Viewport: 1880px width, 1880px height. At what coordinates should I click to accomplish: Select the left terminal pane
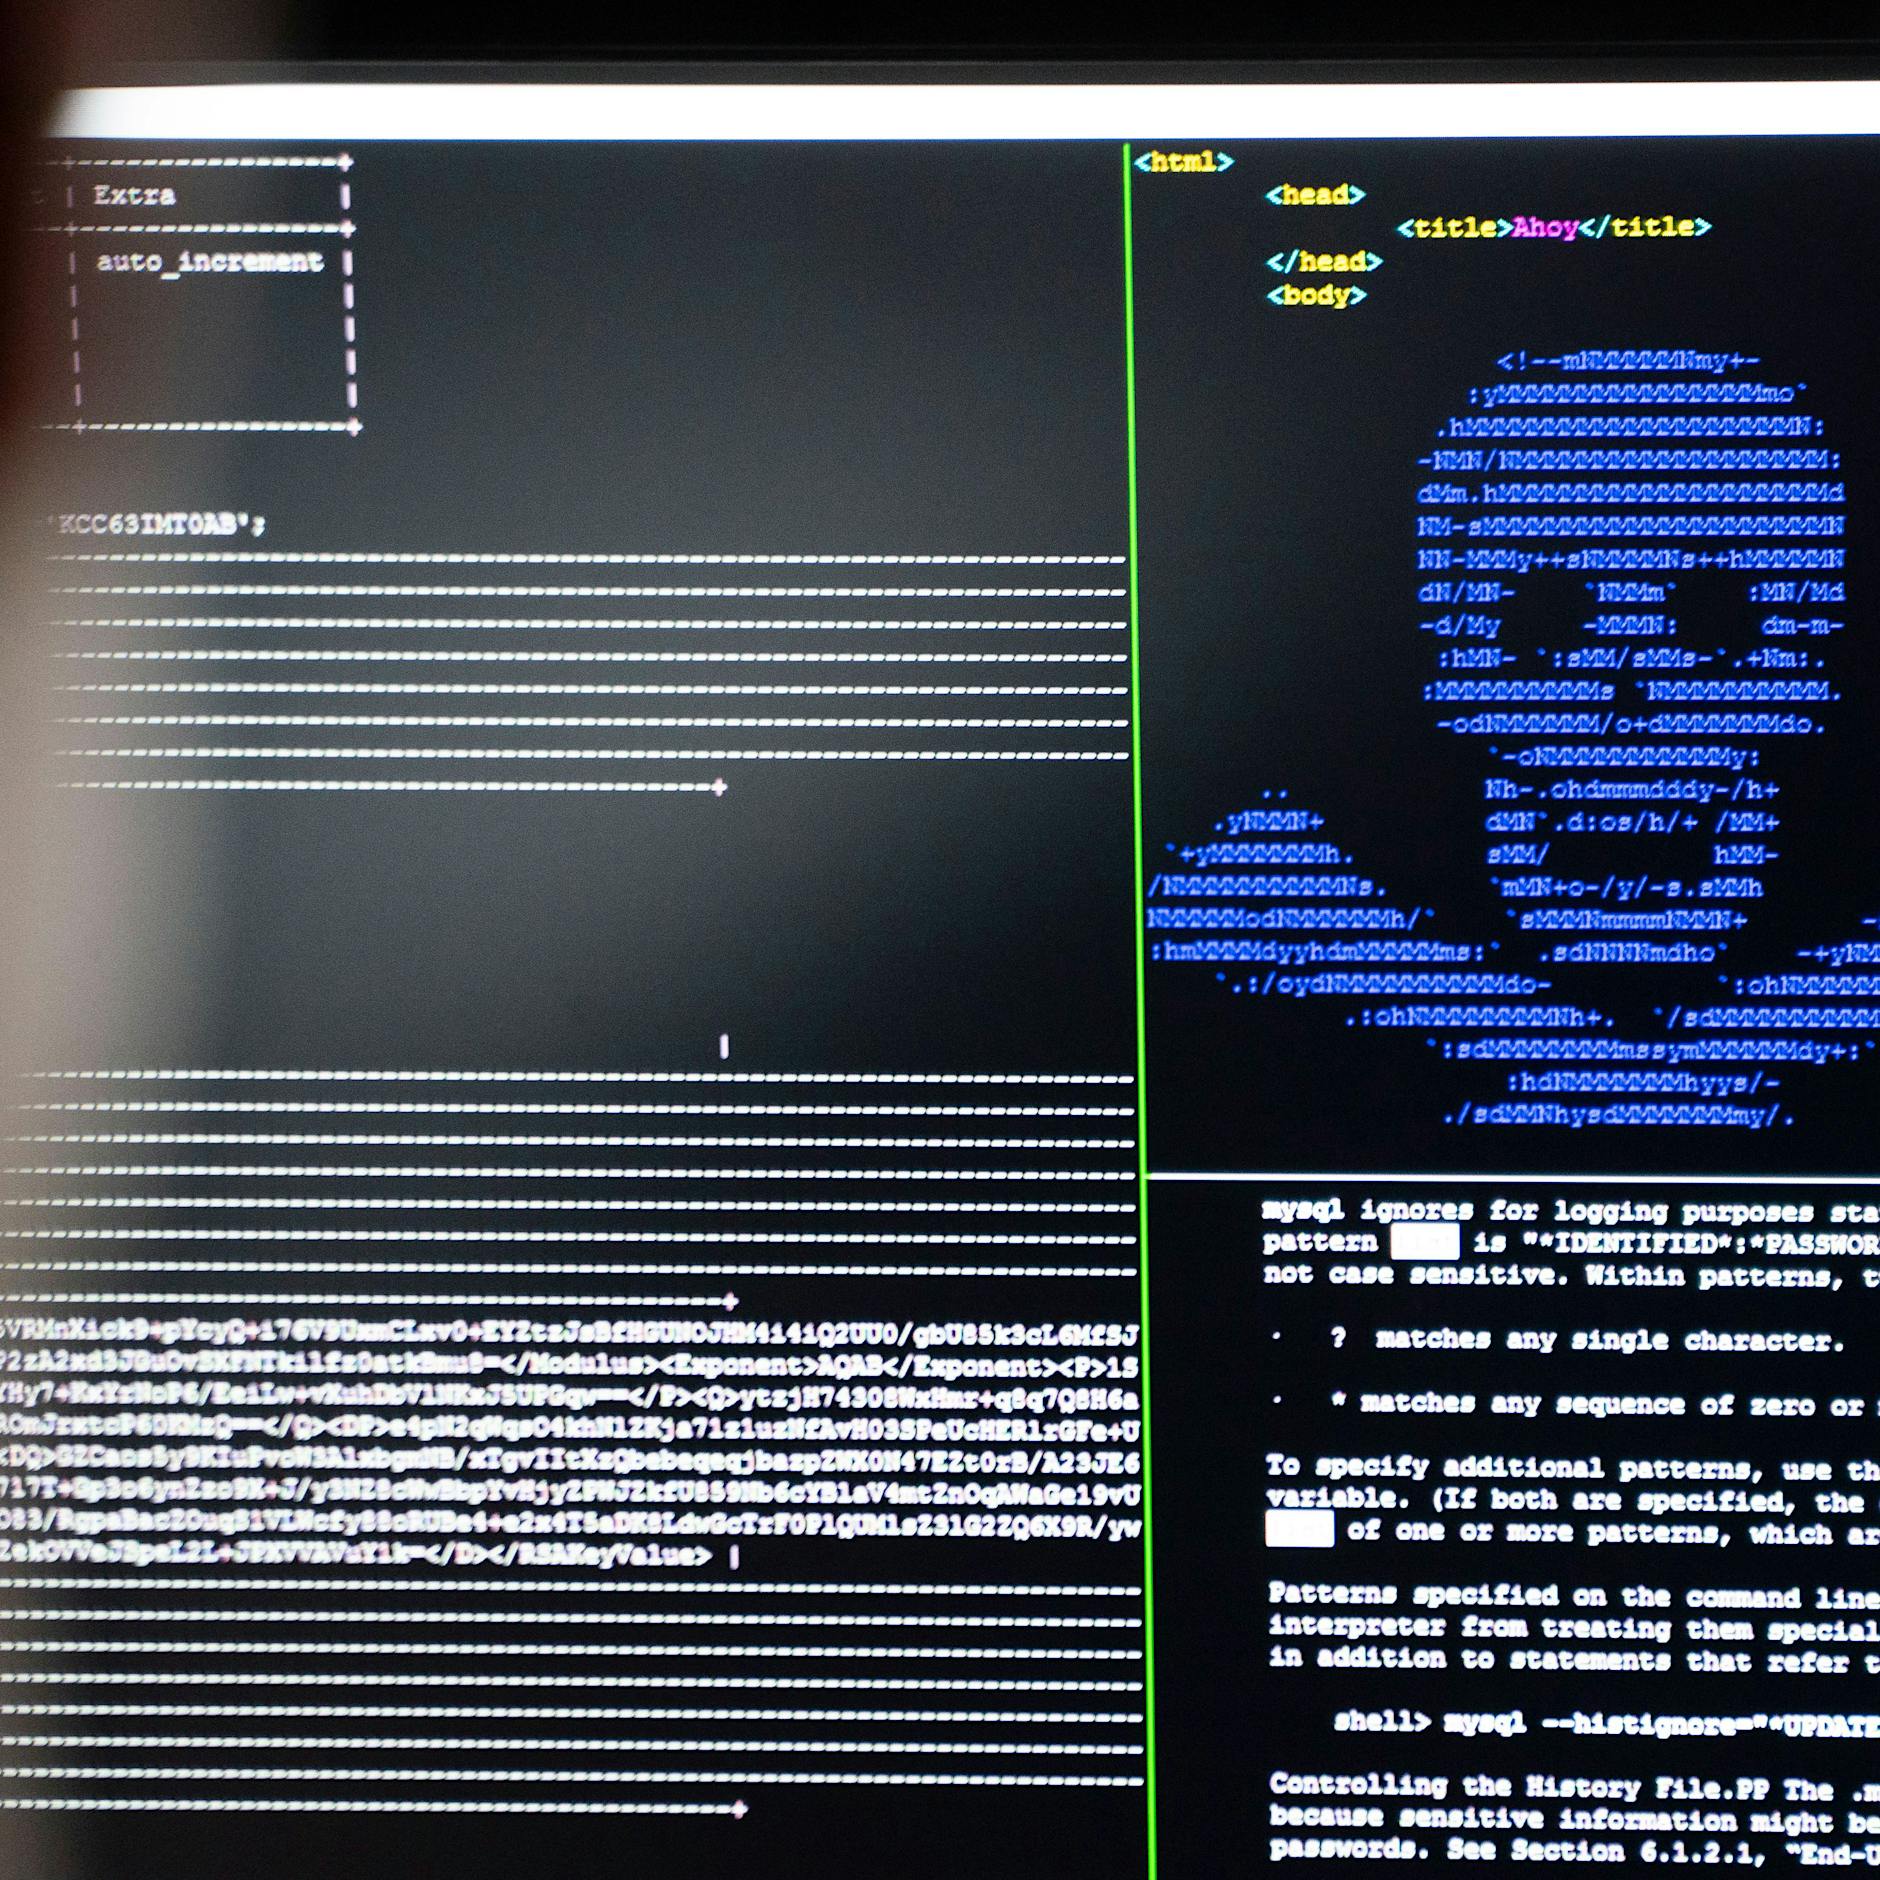pos(560,900)
